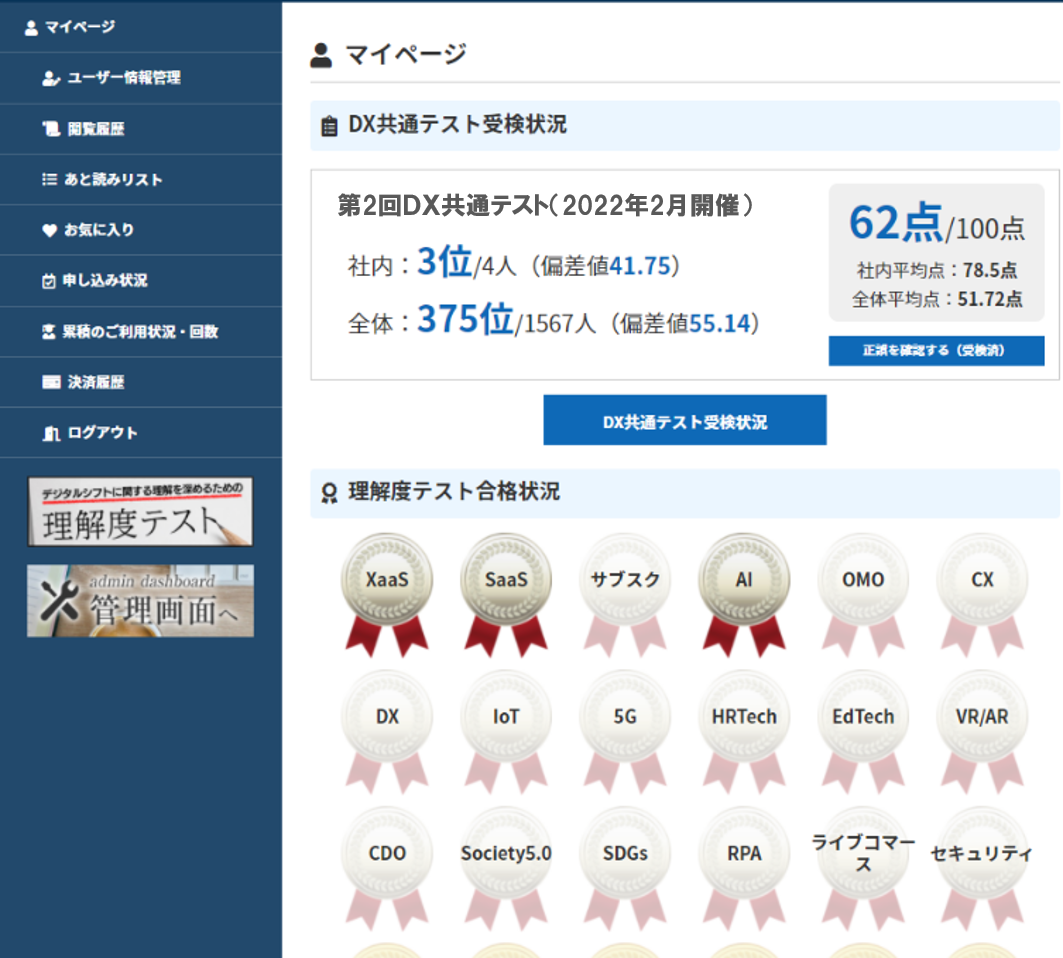Click the user-edit icon beside ユーザー情報管理

tap(51, 79)
